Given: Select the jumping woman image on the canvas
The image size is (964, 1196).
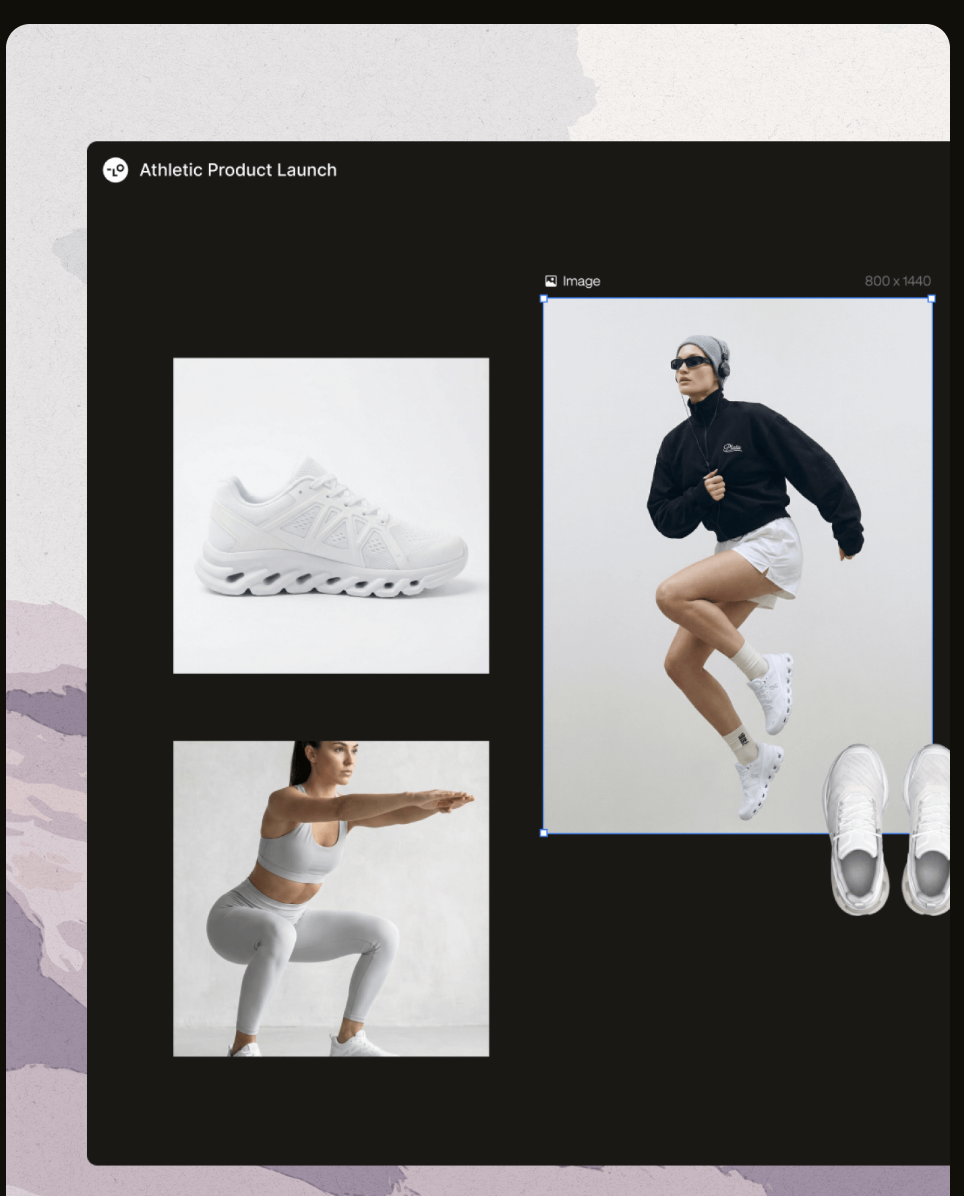Looking at the screenshot, I should click(737, 565).
